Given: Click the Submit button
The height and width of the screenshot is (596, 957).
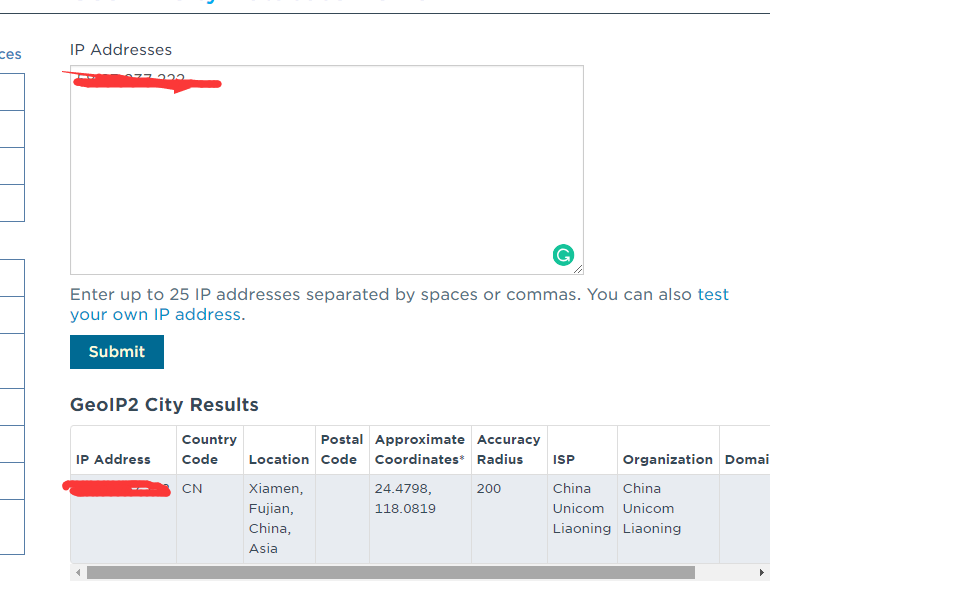Looking at the screenshot, I should point(117,352).
